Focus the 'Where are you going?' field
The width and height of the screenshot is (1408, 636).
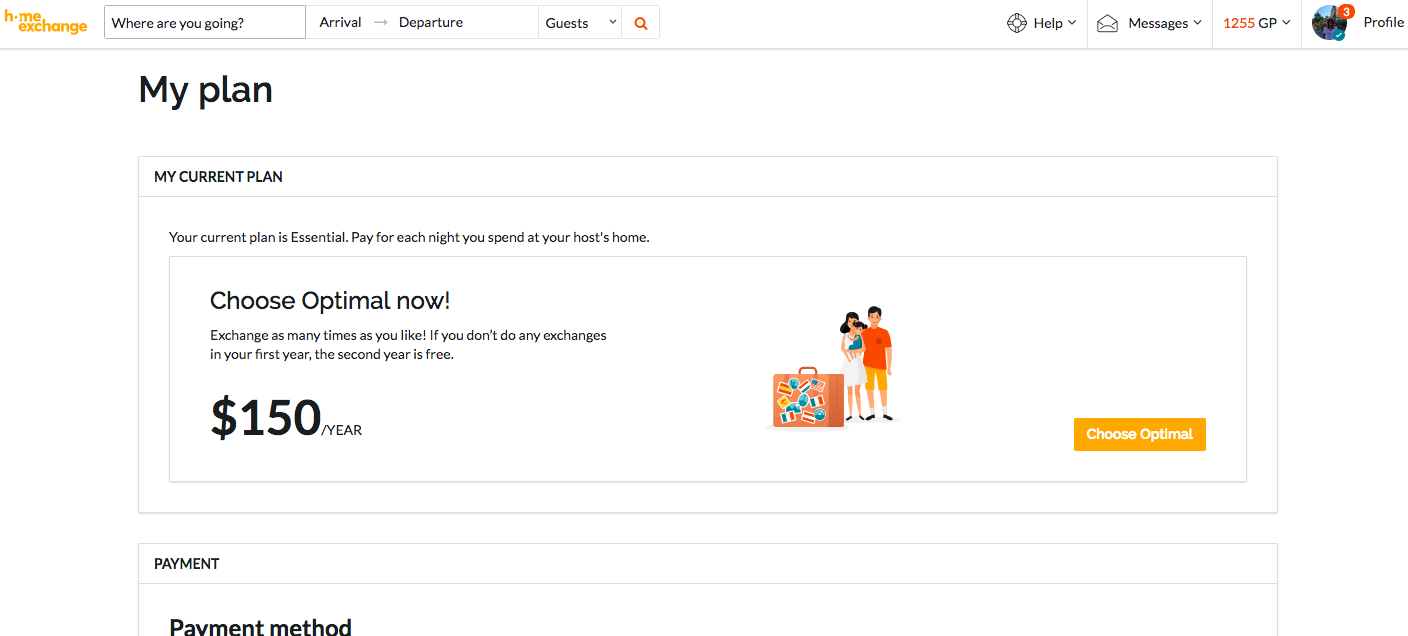coord(205,23)
